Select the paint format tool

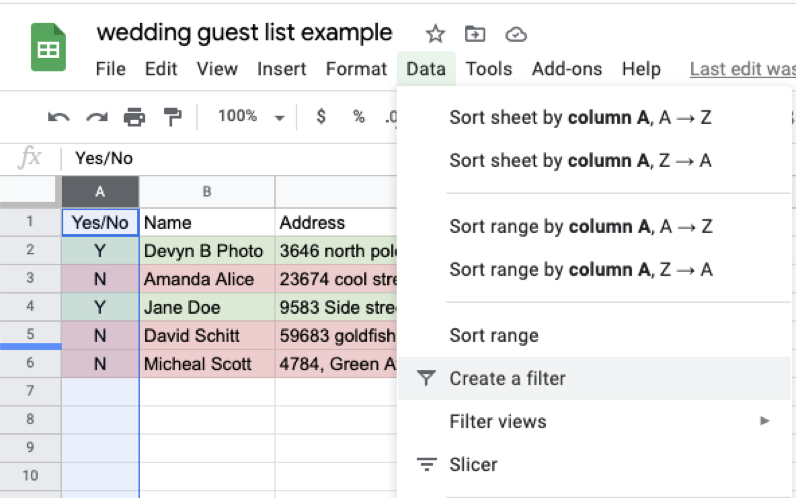(x=172, y=117)
